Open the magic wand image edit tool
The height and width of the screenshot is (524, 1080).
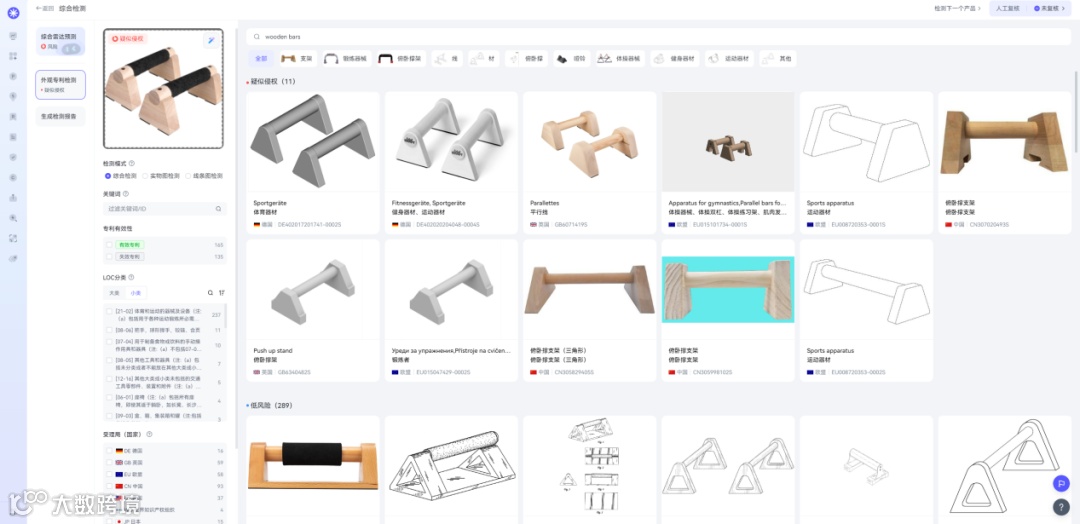(x=211, y=41)
